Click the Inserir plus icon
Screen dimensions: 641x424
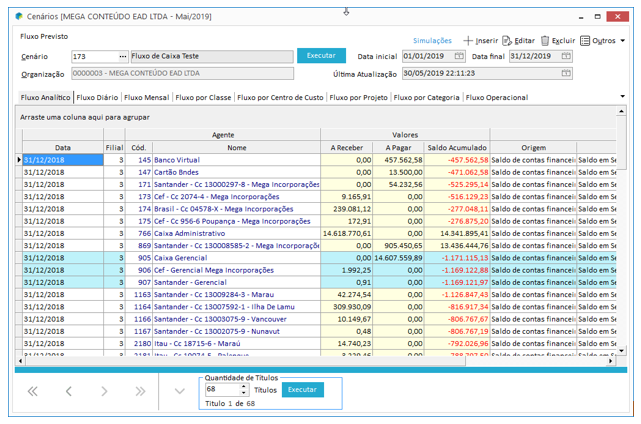click(468, 40)
